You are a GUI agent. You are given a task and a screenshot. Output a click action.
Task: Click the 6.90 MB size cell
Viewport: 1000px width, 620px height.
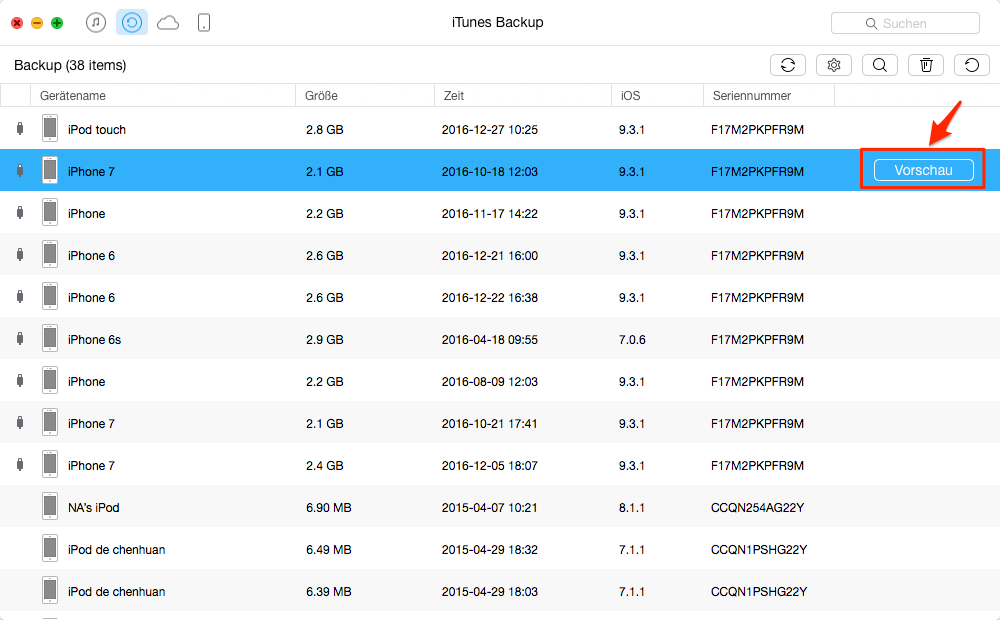coord(328,508)
